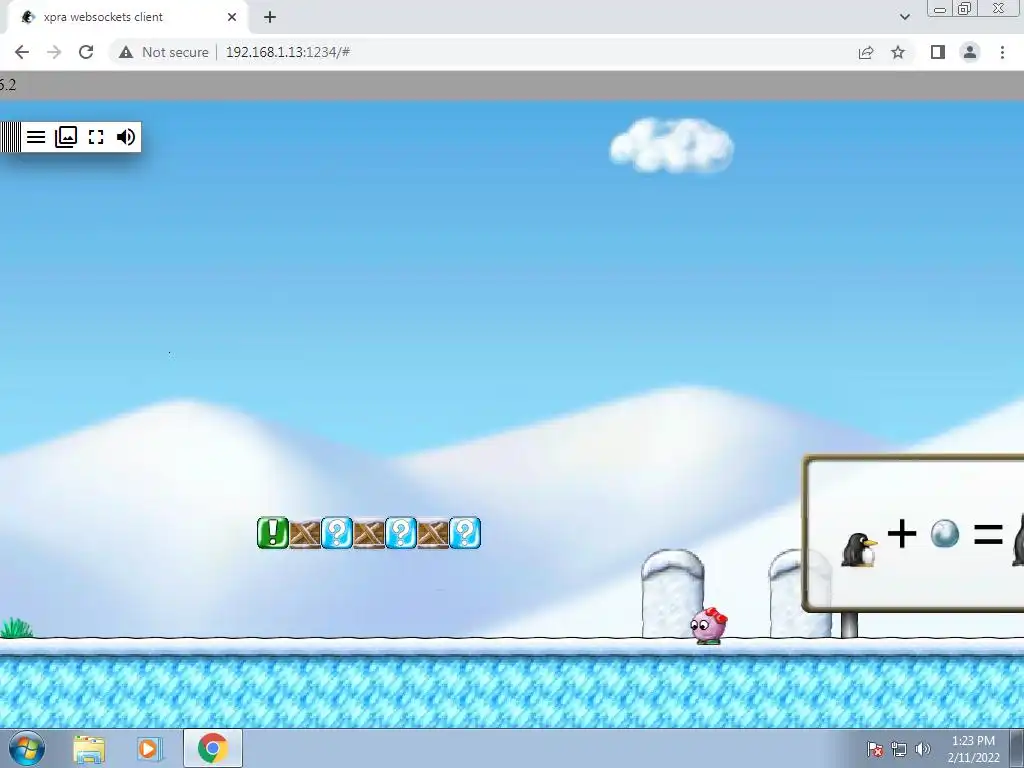Focus the address bar showing 192.168.1.13:1234/#
This screenshot has height=768, width=1024.
[x=288, y=52]
